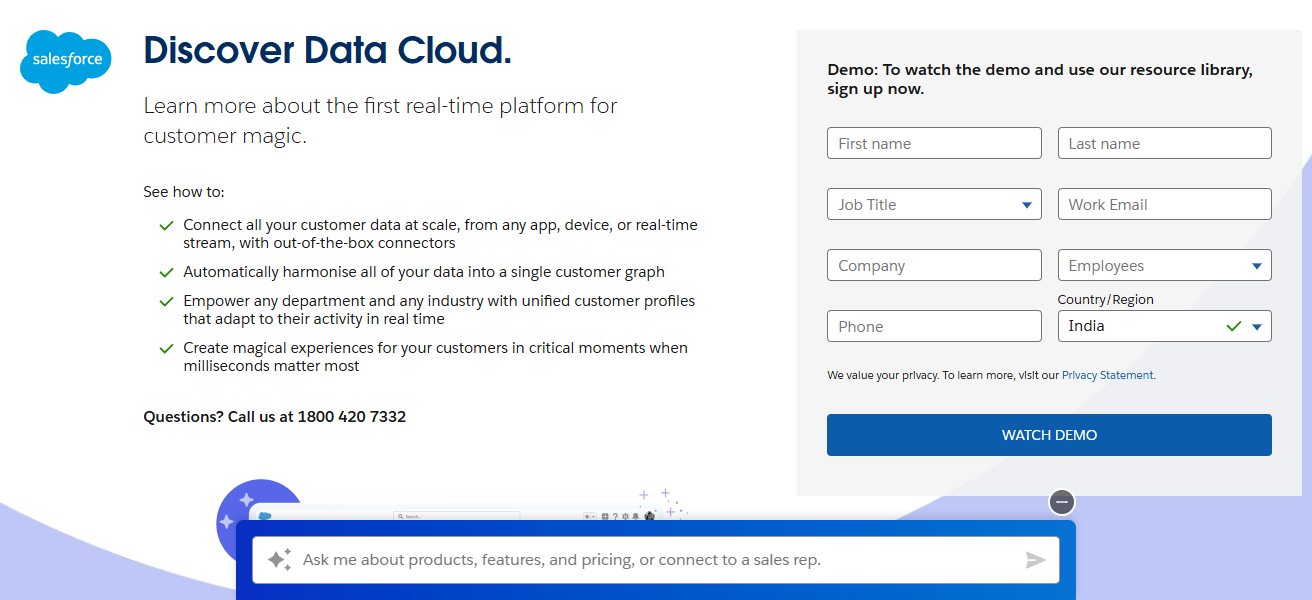Viewport: 1312px width, 600px height.
Task: Open the Job Title dropdown
Action: (934, 204)
